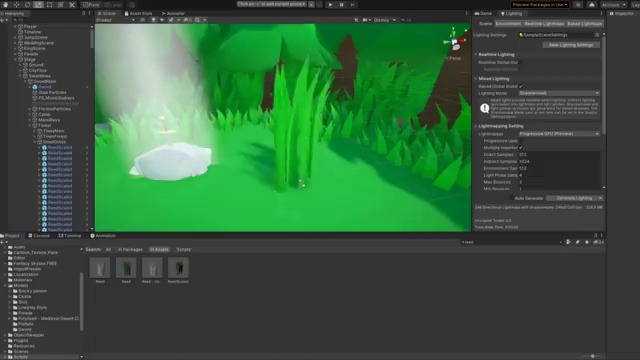Switch to the Scene view tab
Image resolution: width=640 pixels, height=360 pixels.
[x=107, y=13]
